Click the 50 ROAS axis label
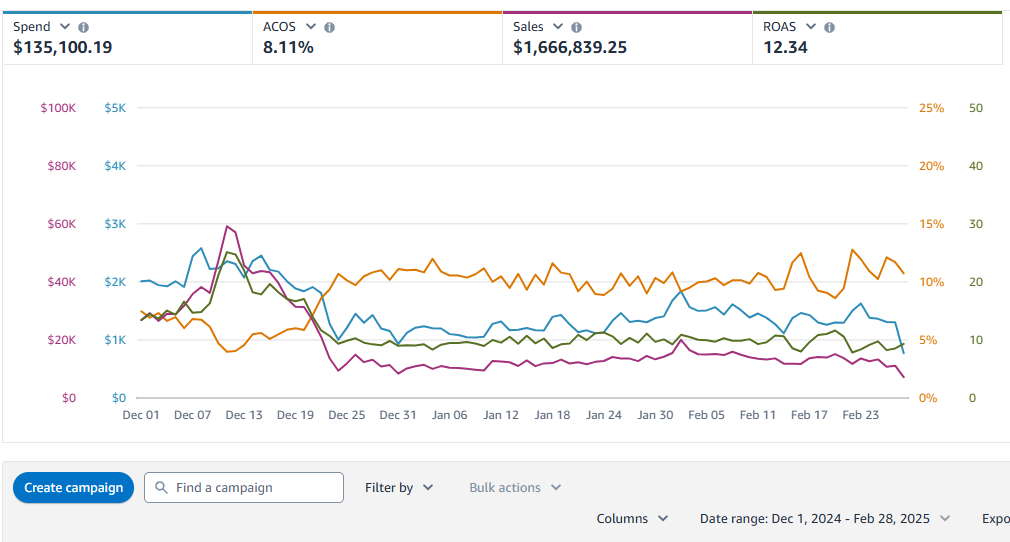The height and width of the screenshot is (542, 1010). (976, 108)
